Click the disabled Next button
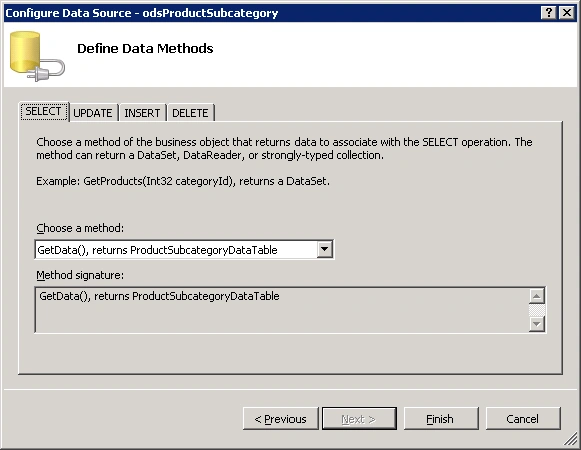This screenshot has height=450, width=581. (359, 419)
